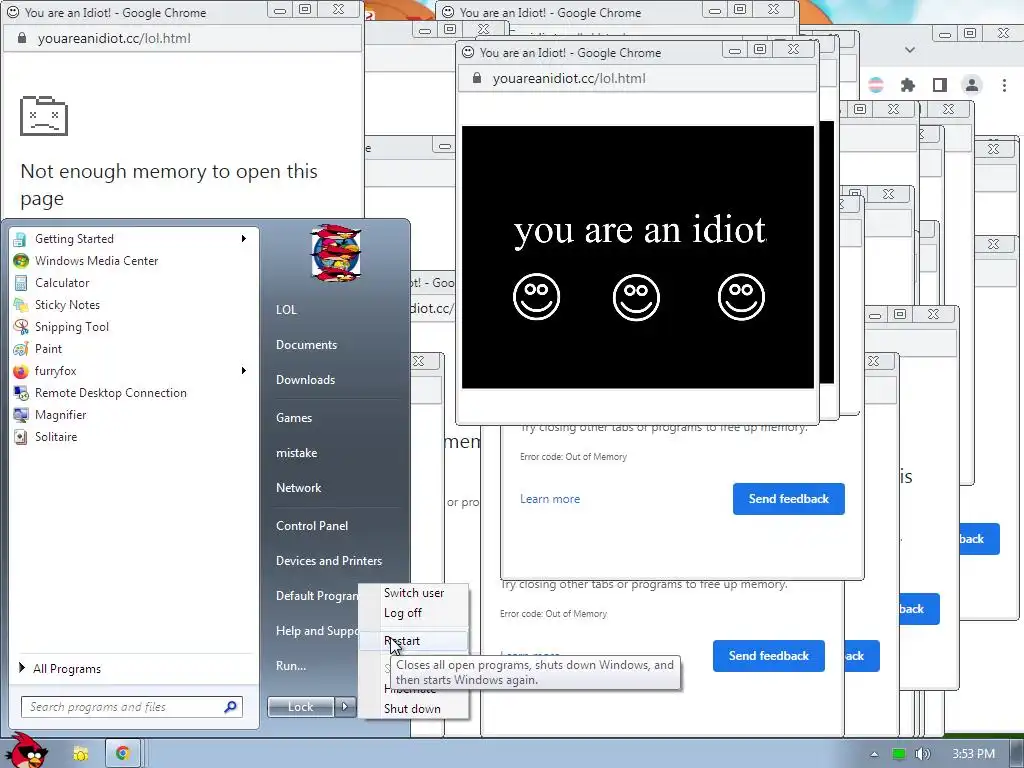The height and width of the screenshot is (768, 1024).
Task: Click middle smiley face in idiot page
Action: (x=636, y=297)
